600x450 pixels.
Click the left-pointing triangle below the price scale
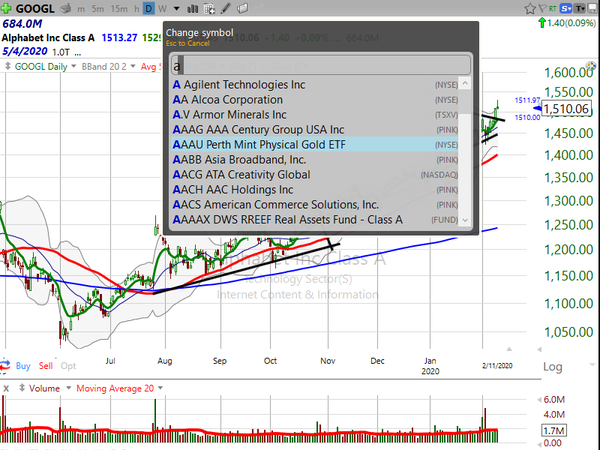pyautogui.click(x=539, y=349)
